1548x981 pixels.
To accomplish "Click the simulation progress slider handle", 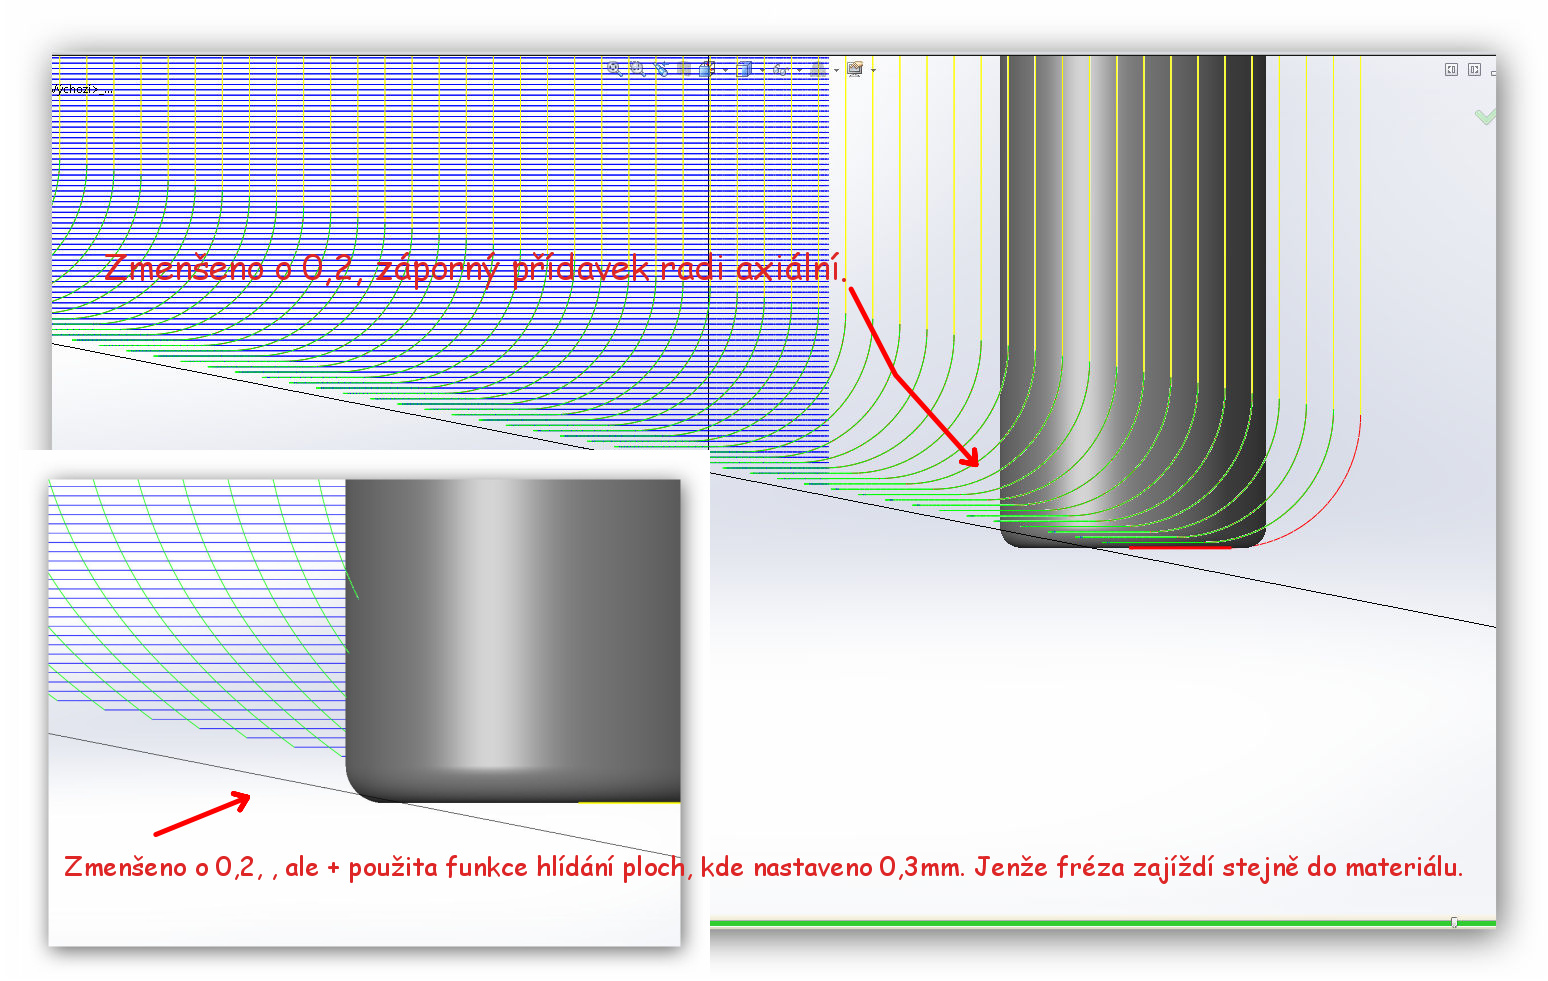I will pyautogui.click(x=1454, y=922).
